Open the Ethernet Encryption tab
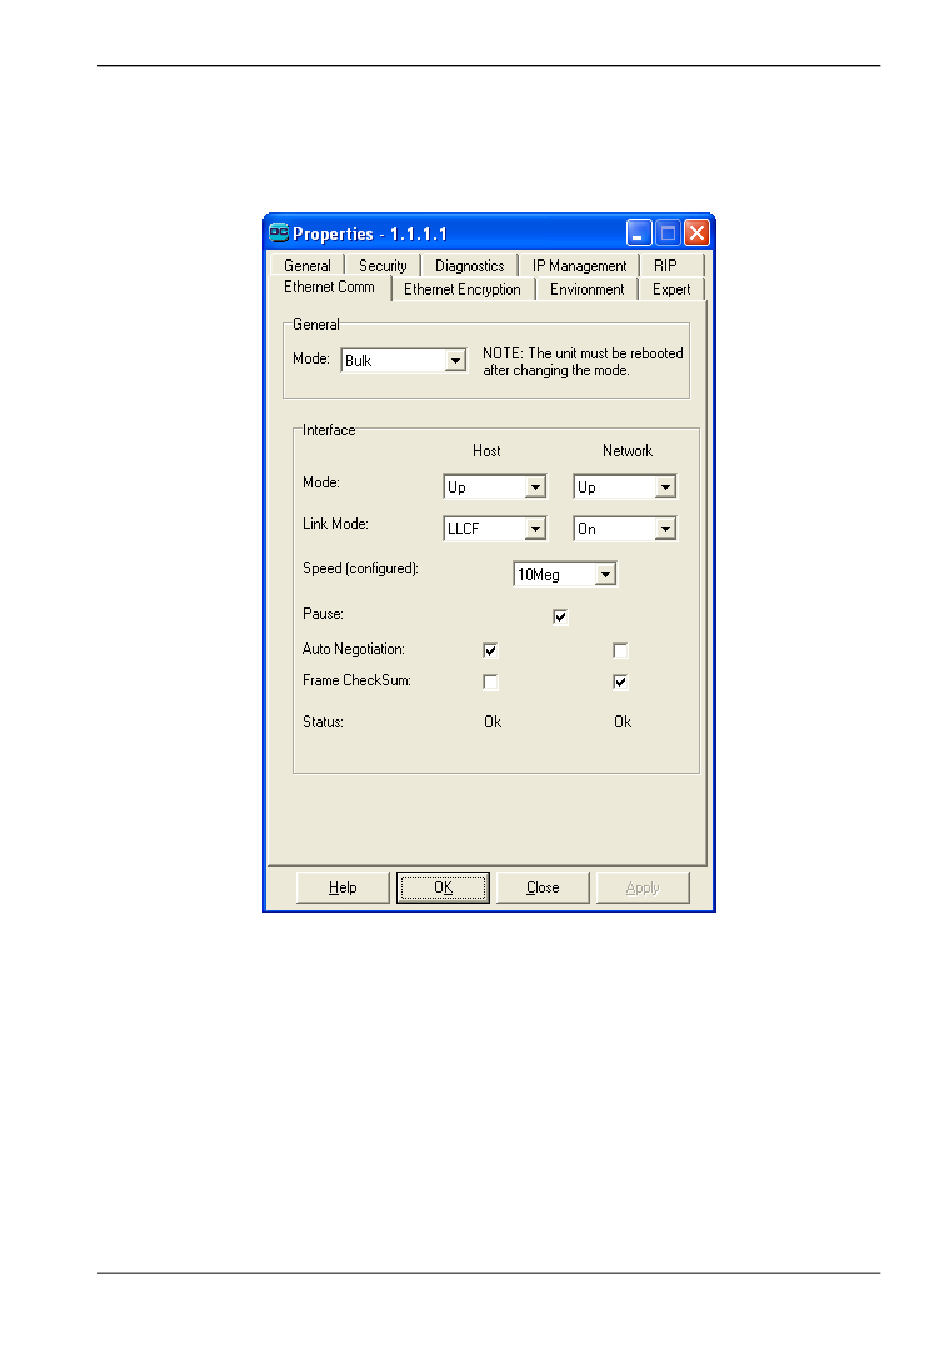This screenshot has height=1360, width=950. (462, 290)
